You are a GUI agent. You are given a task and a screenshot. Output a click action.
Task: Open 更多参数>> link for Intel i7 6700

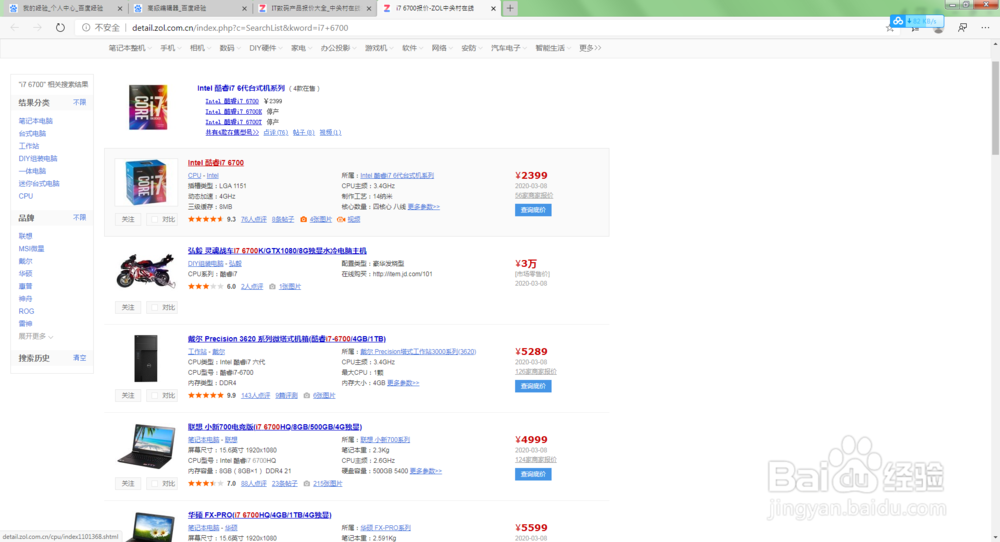[423, 207]
